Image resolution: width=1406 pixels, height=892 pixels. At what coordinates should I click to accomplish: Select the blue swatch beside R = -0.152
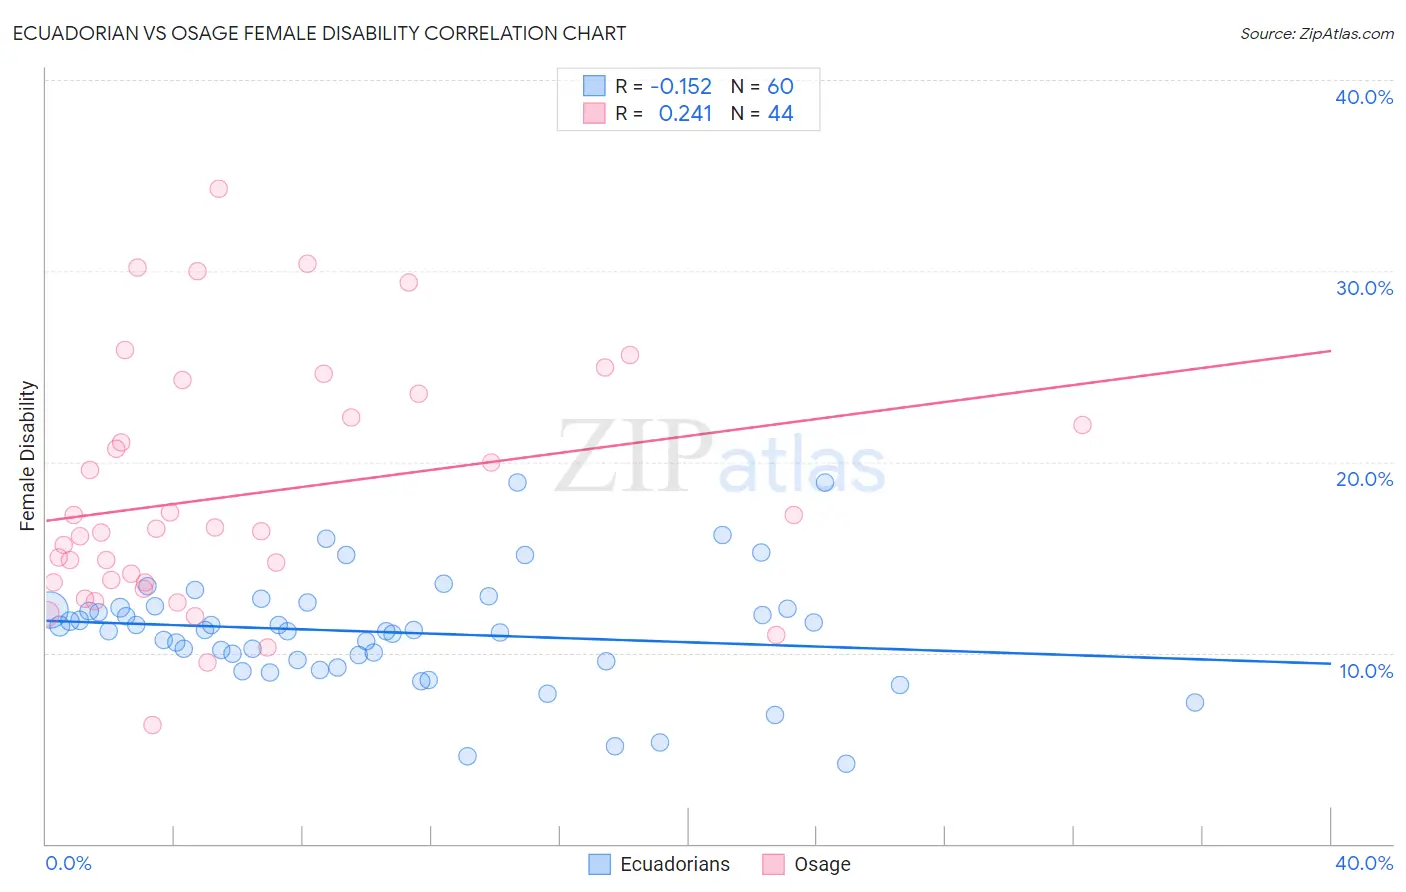coord(594,86)
